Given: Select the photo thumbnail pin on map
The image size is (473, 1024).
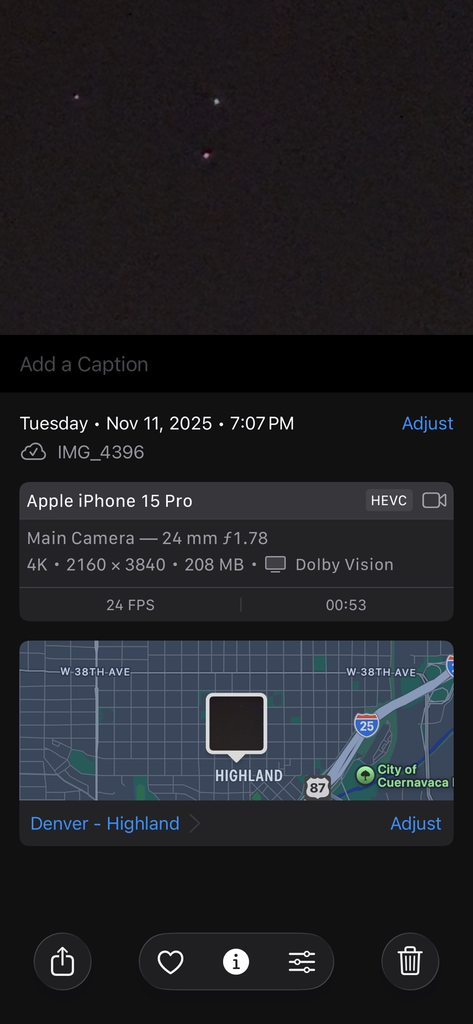Looking at the screenshot, I should (236, 725).
